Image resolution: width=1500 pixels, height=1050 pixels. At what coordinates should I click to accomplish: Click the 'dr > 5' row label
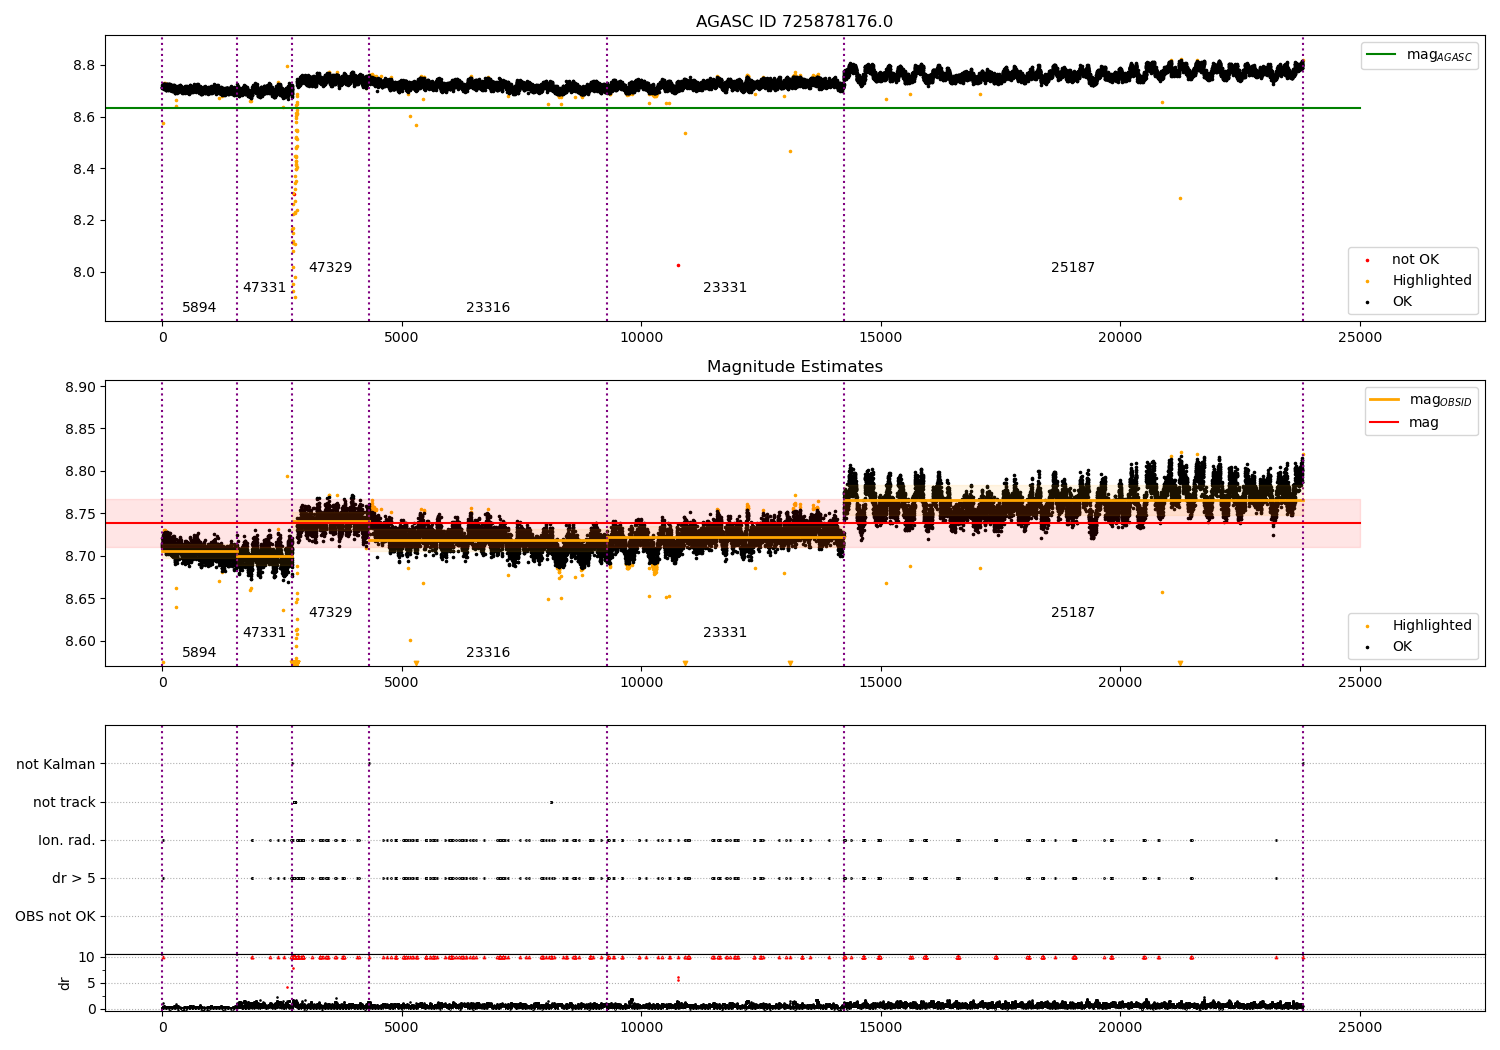[x=74, y=879]
